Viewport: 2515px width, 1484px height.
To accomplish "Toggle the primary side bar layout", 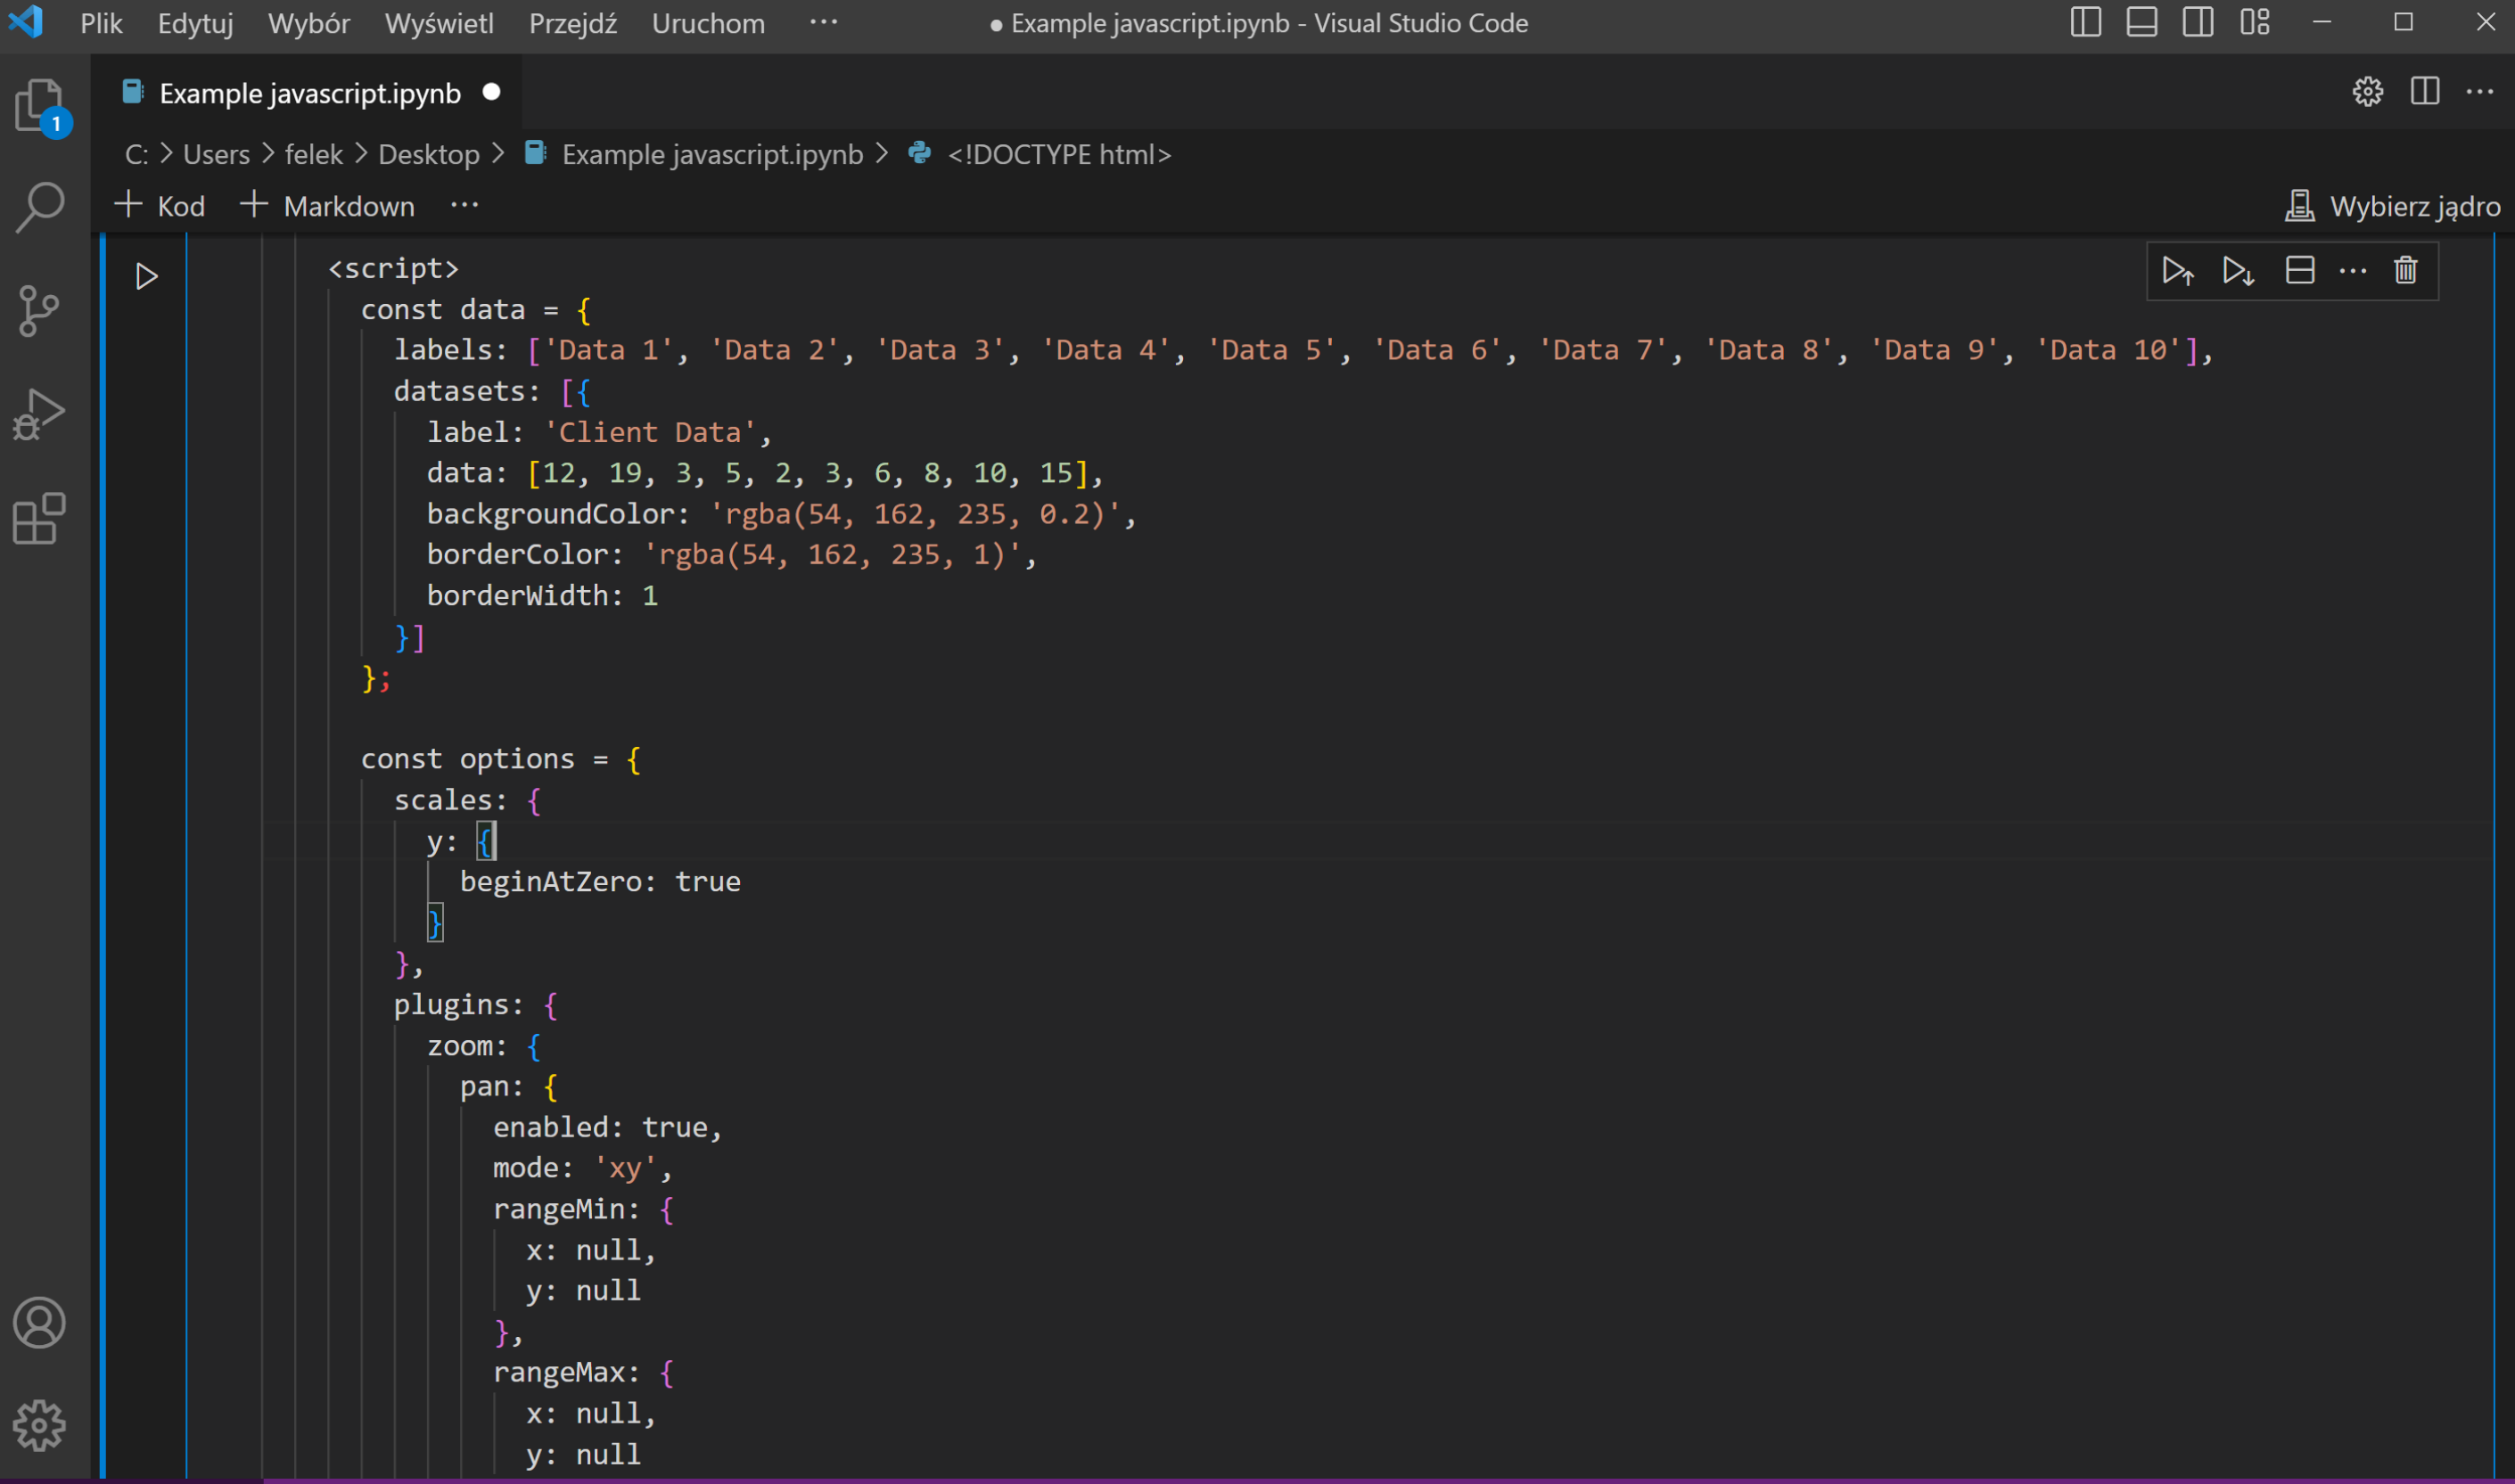I will (x=2085, y=22).
